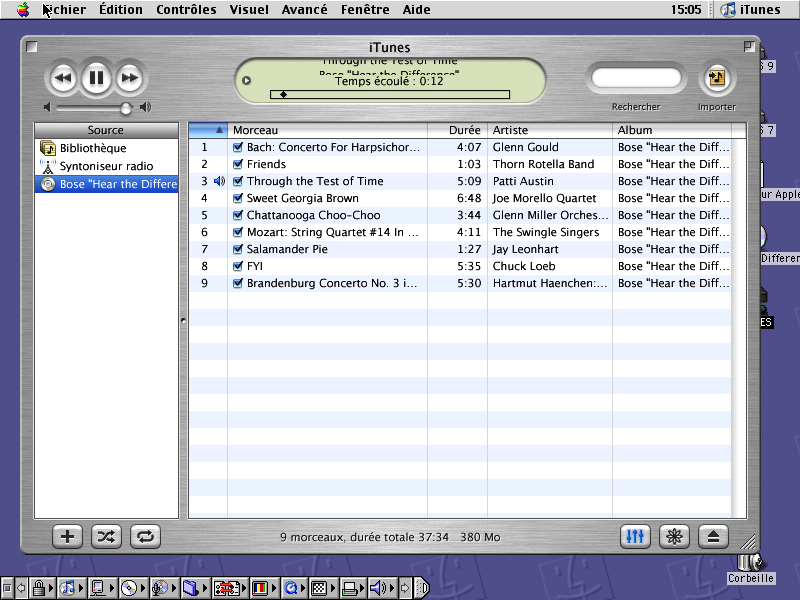Skip forward with the fast-forward button
800x600 pixels.
point(130,78)
